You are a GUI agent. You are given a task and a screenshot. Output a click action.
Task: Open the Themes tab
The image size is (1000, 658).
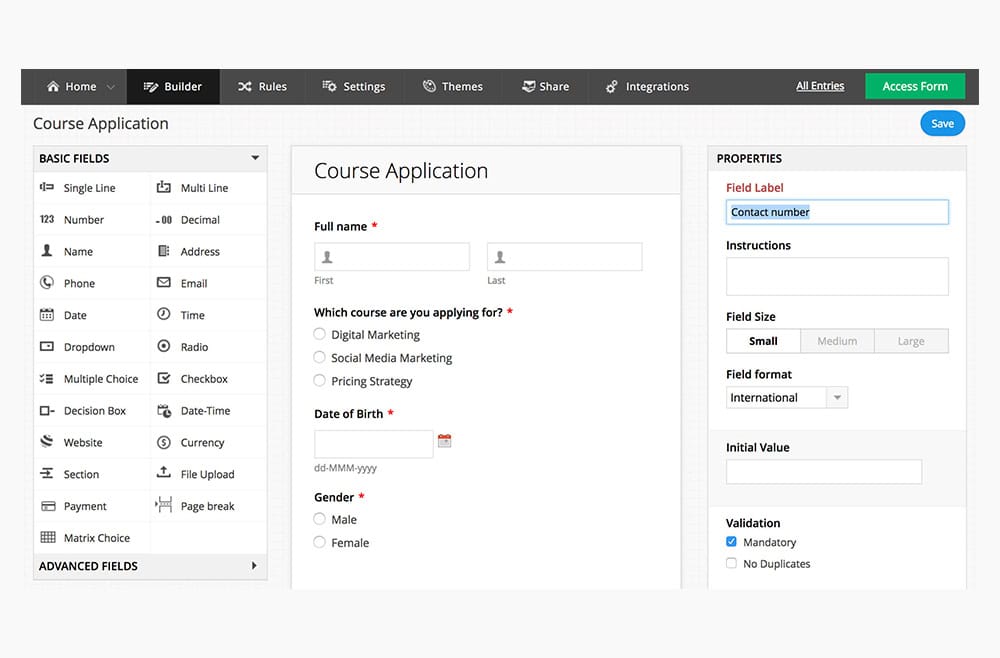click(453, 87)
